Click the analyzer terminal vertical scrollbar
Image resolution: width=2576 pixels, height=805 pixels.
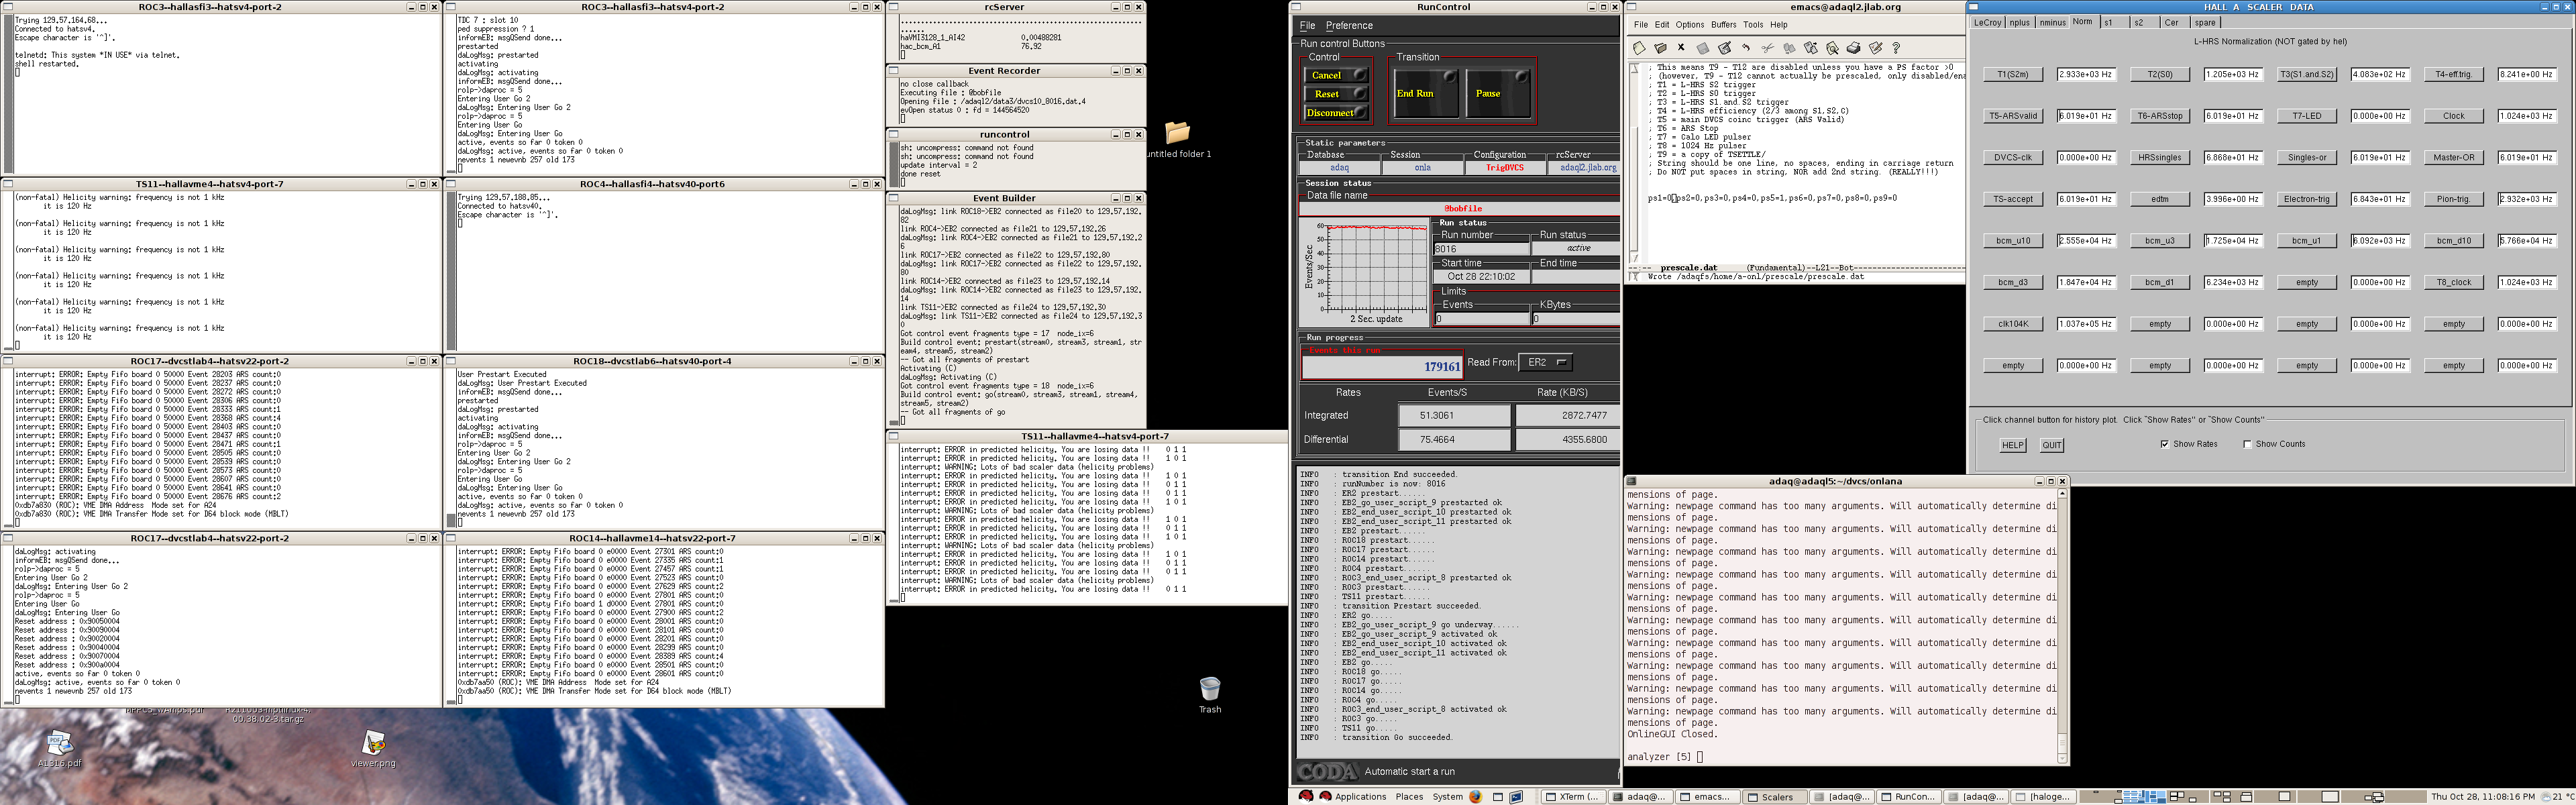[2062, 627]
